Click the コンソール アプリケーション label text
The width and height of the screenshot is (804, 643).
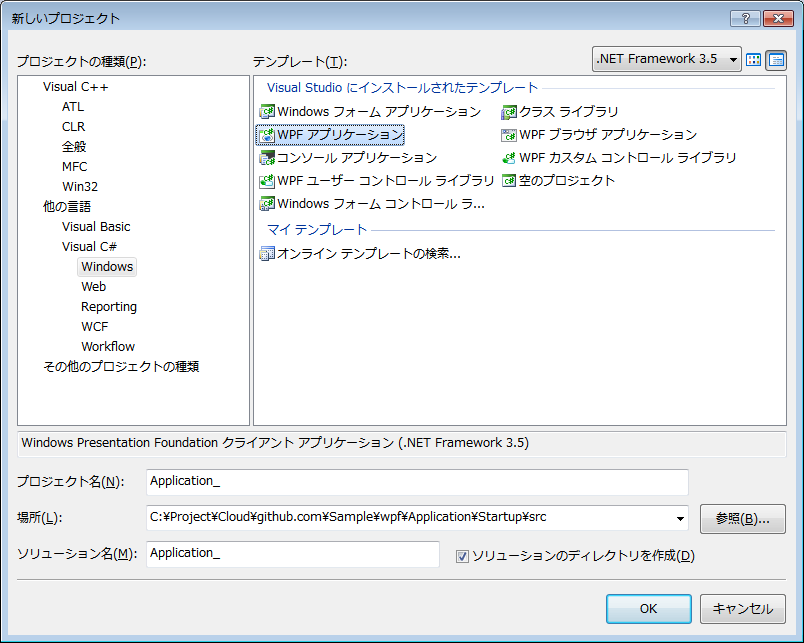(357, 158)
